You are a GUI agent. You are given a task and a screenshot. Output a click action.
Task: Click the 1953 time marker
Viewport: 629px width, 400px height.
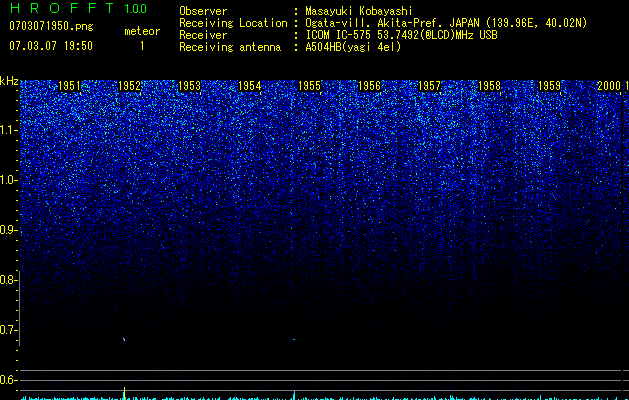189,86
